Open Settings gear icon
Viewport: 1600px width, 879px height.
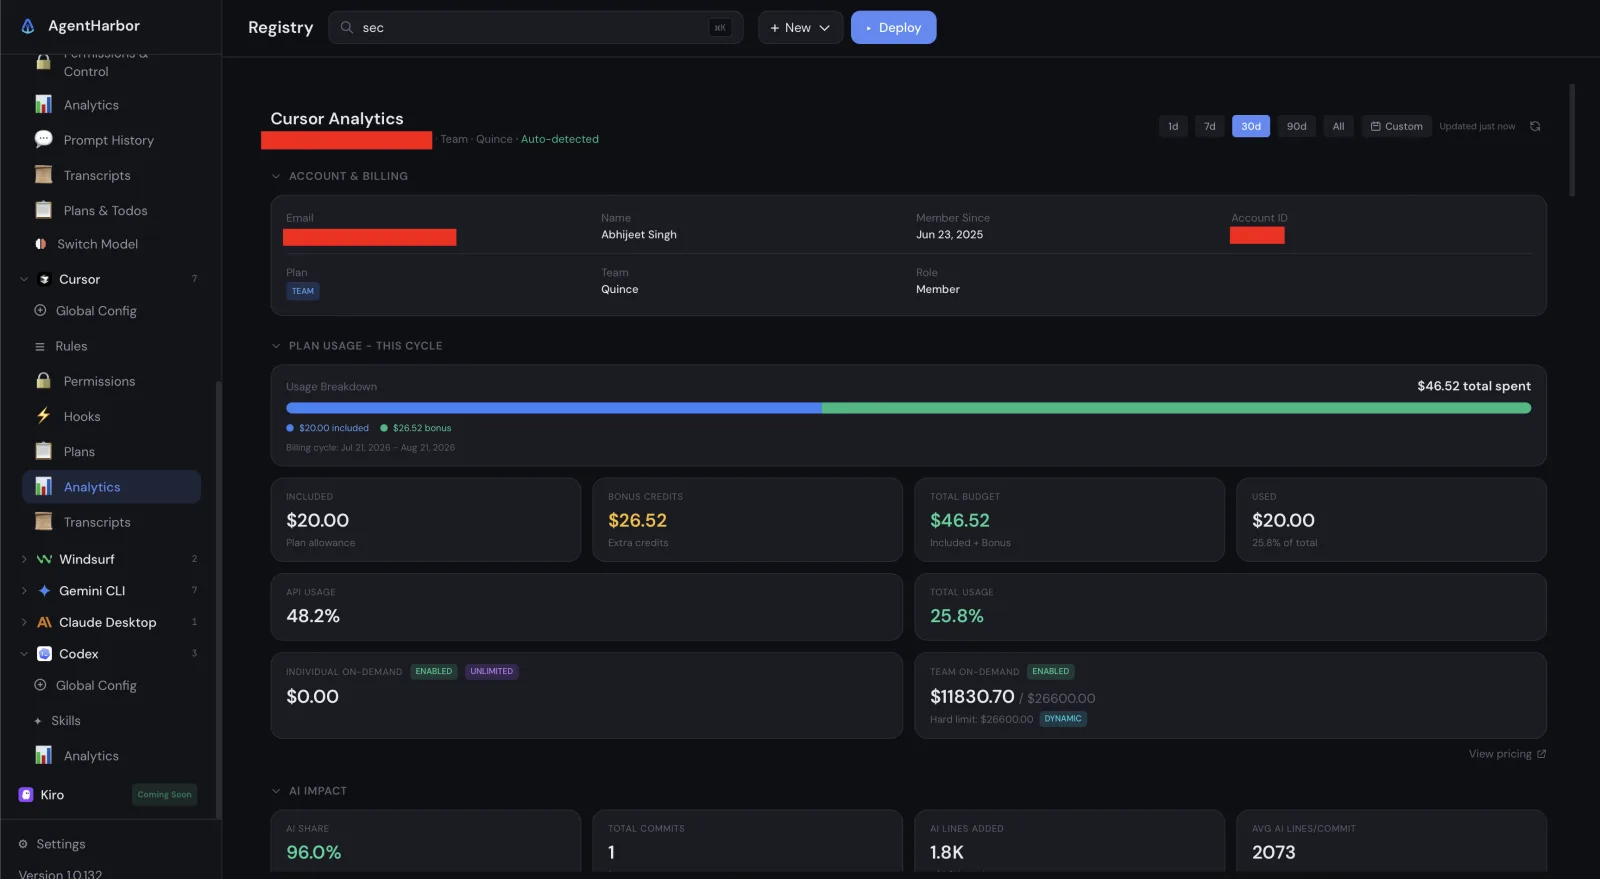point(23,844)
